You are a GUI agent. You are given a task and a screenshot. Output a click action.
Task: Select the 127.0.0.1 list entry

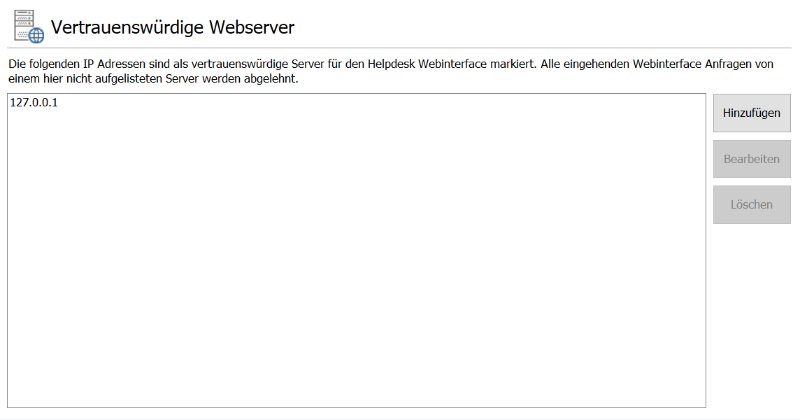[x=34, y=103]
